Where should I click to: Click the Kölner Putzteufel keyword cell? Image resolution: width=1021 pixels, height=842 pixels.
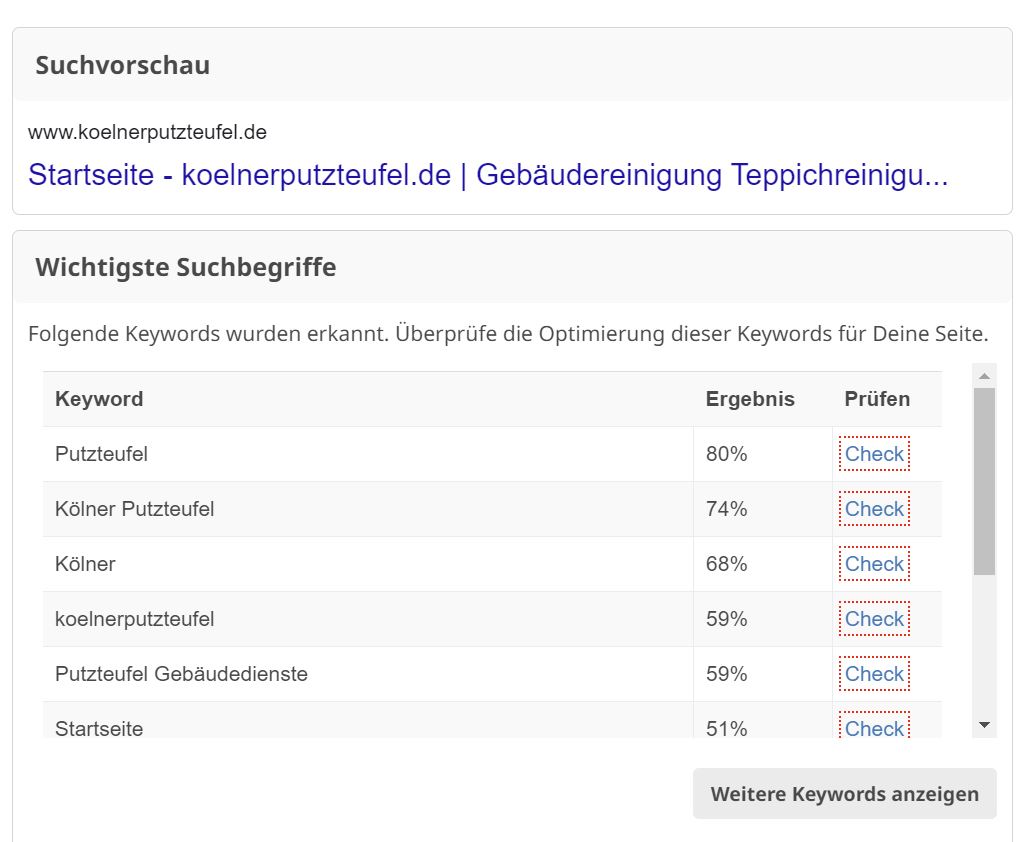368,509
